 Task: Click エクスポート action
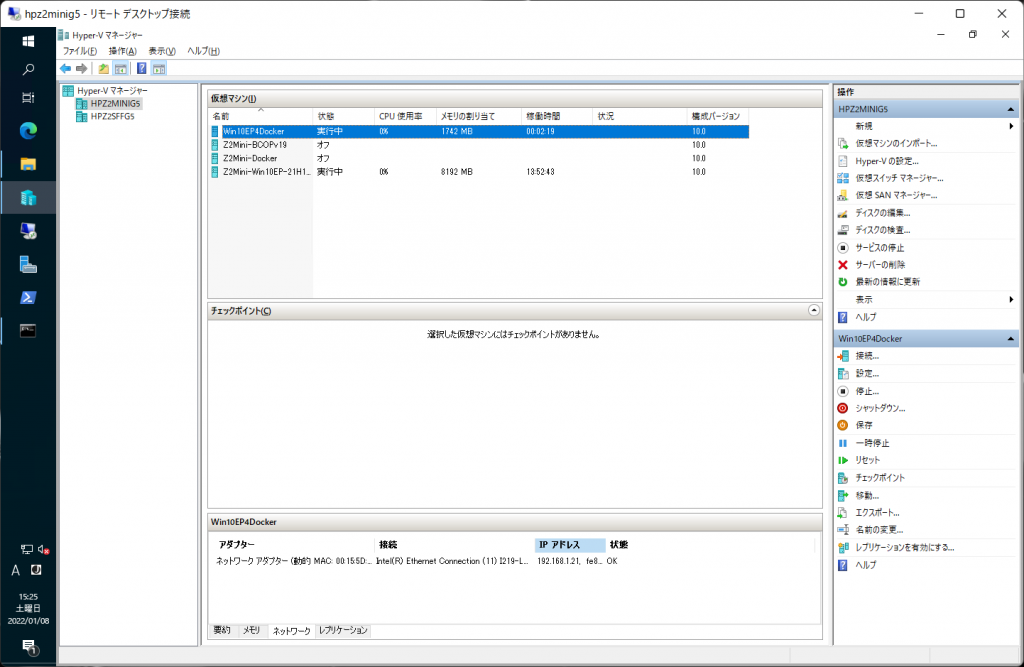(877, 512)
